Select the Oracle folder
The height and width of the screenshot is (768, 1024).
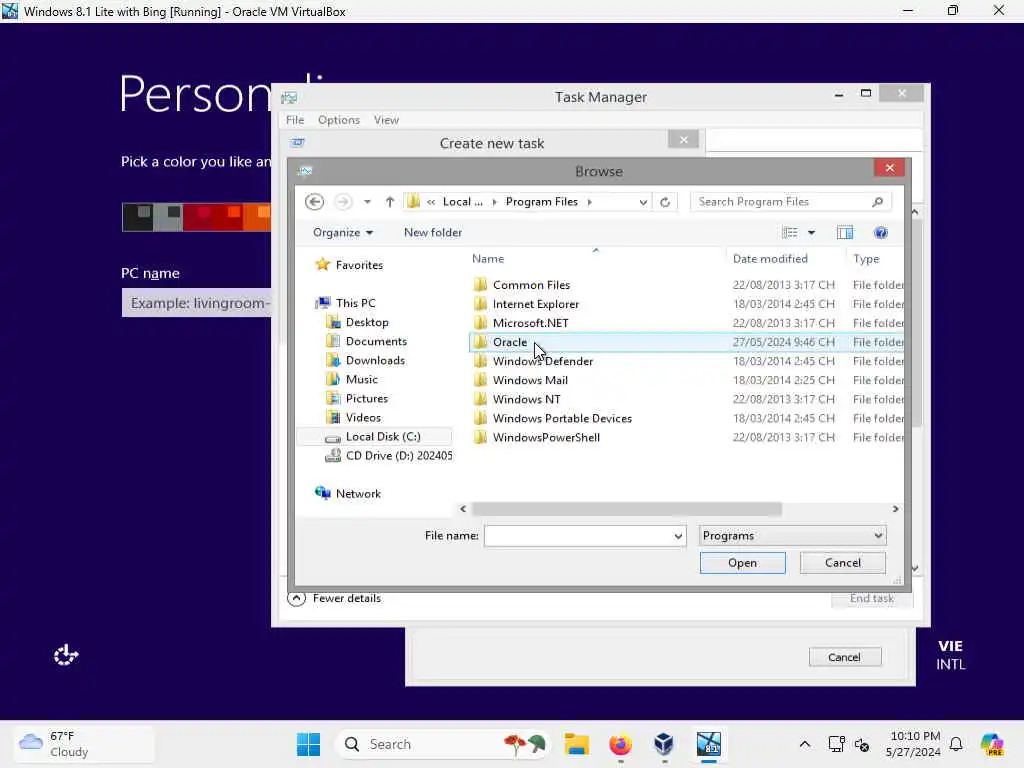point(509,342)
